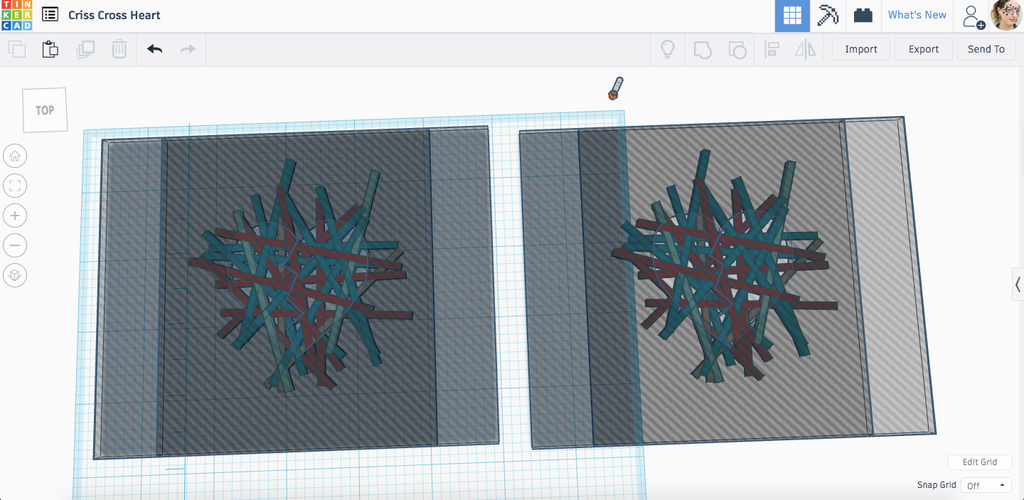Toggle orthographic perspective view cube icon

(15, 275)
